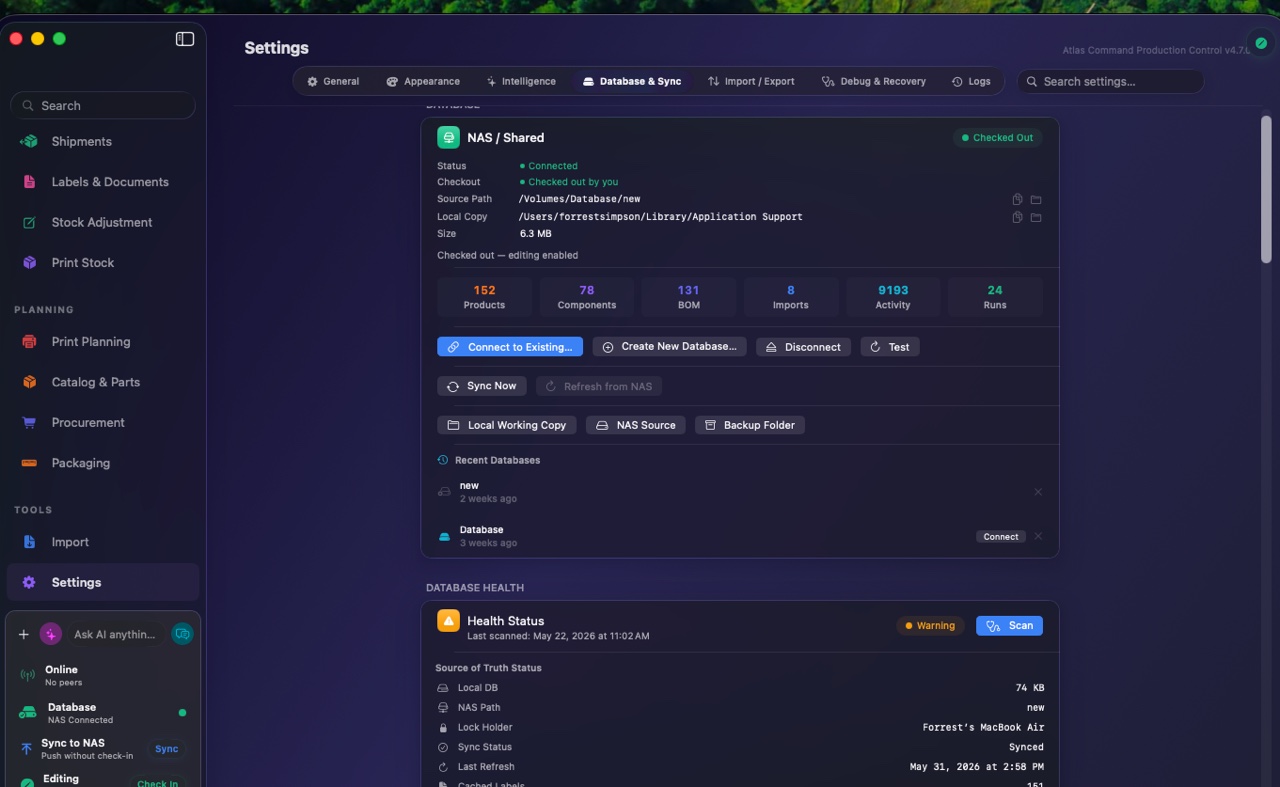
Task: Switch to the General tab
Action: [x=333, y=81]
